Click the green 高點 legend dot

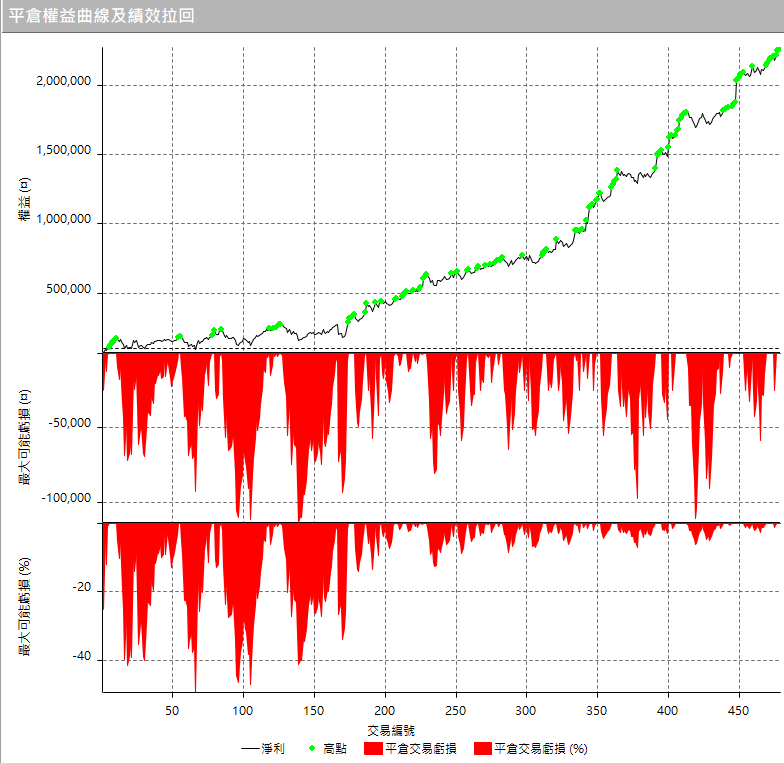click(x=313, y=748)
